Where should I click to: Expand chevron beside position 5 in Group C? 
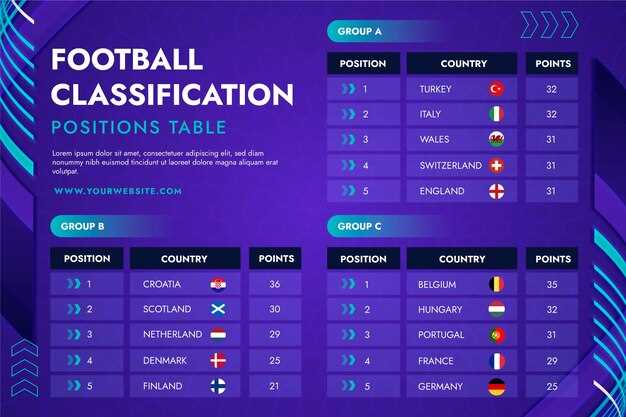[x=348, y=386]
